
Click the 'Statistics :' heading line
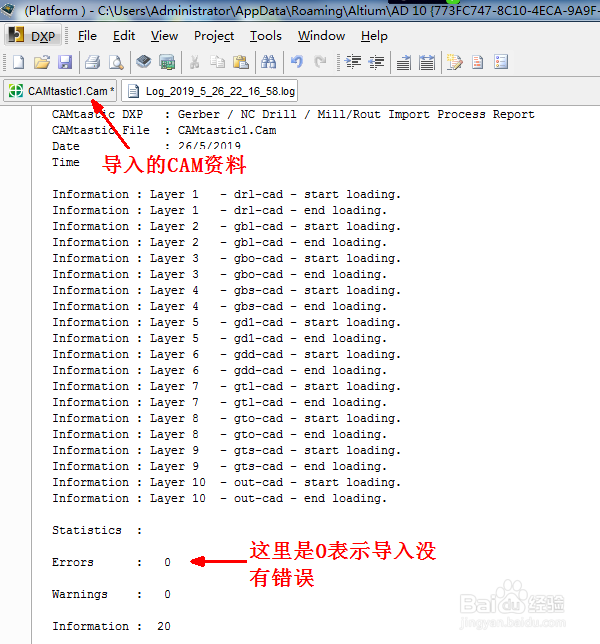pyautogui.click(x=97, y=530)
